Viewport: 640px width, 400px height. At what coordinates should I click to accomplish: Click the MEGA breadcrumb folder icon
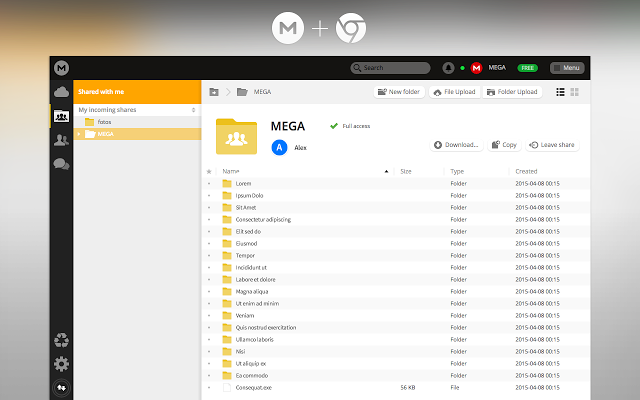pos(242,92)
